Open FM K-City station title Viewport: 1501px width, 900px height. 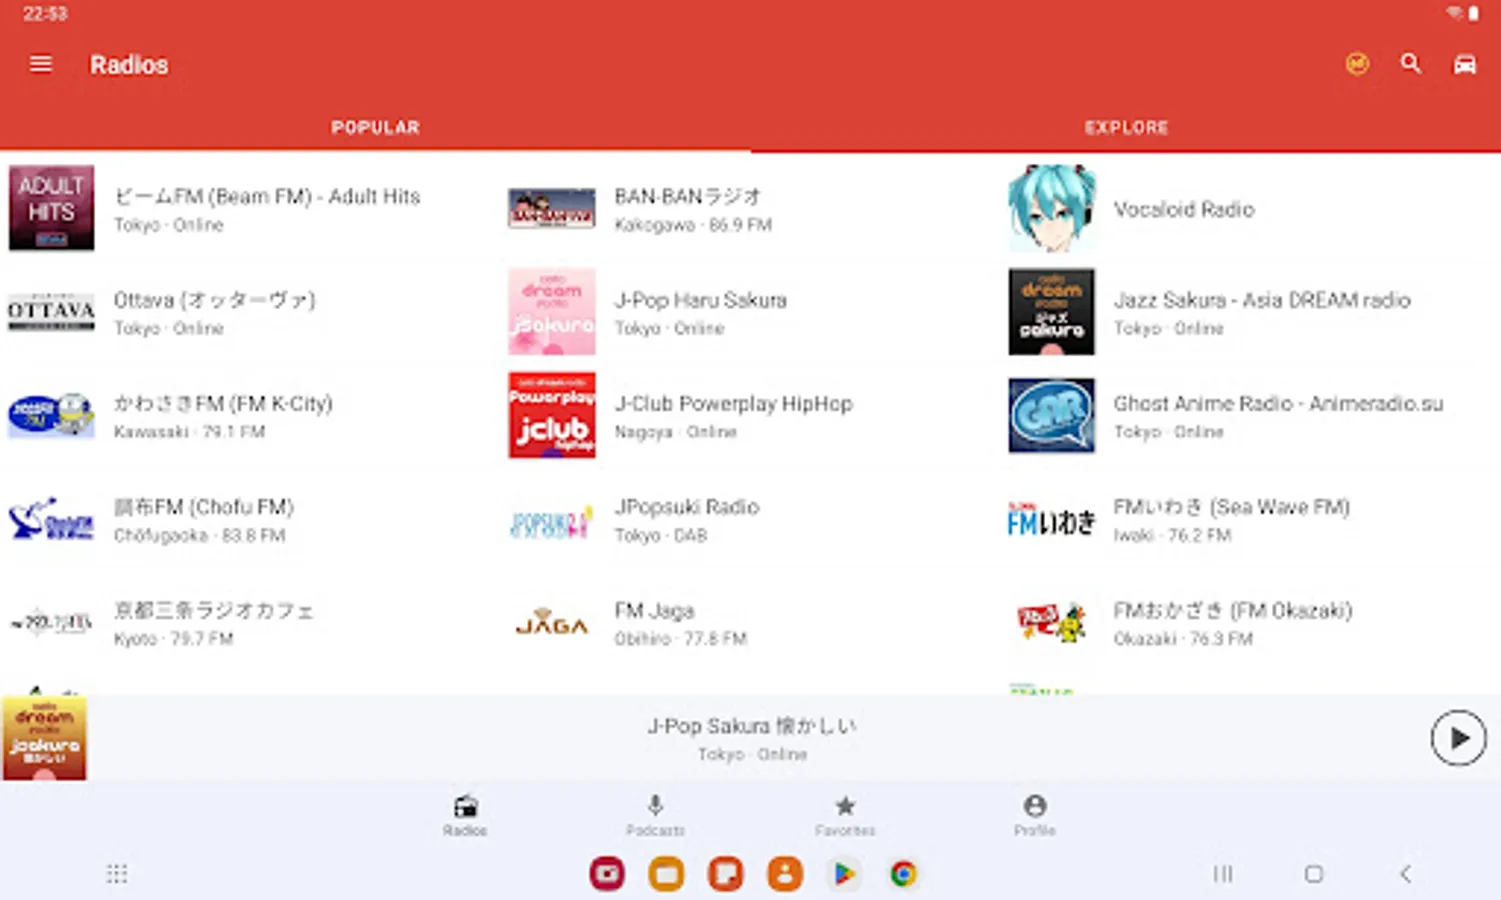[x=223, y=403]
